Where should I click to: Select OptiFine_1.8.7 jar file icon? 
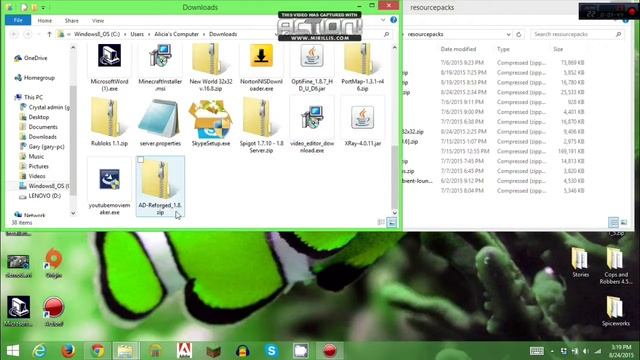[312, 56]
